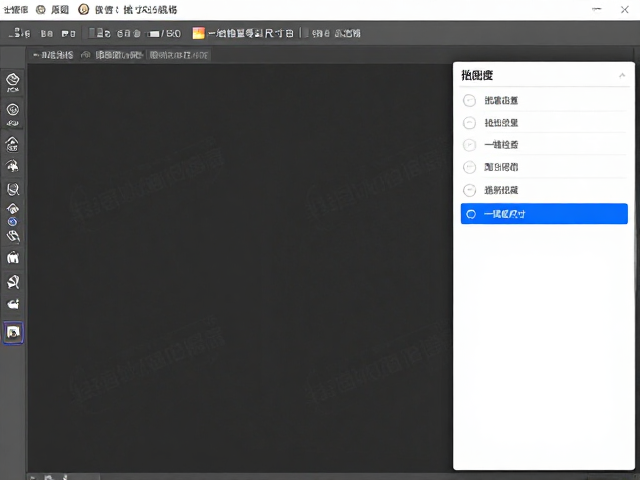Image resolution: width=640 pixels, height=480 pixels.
Task: Select the hand-shaped tool below the blue circle
Action: (13, 236)
